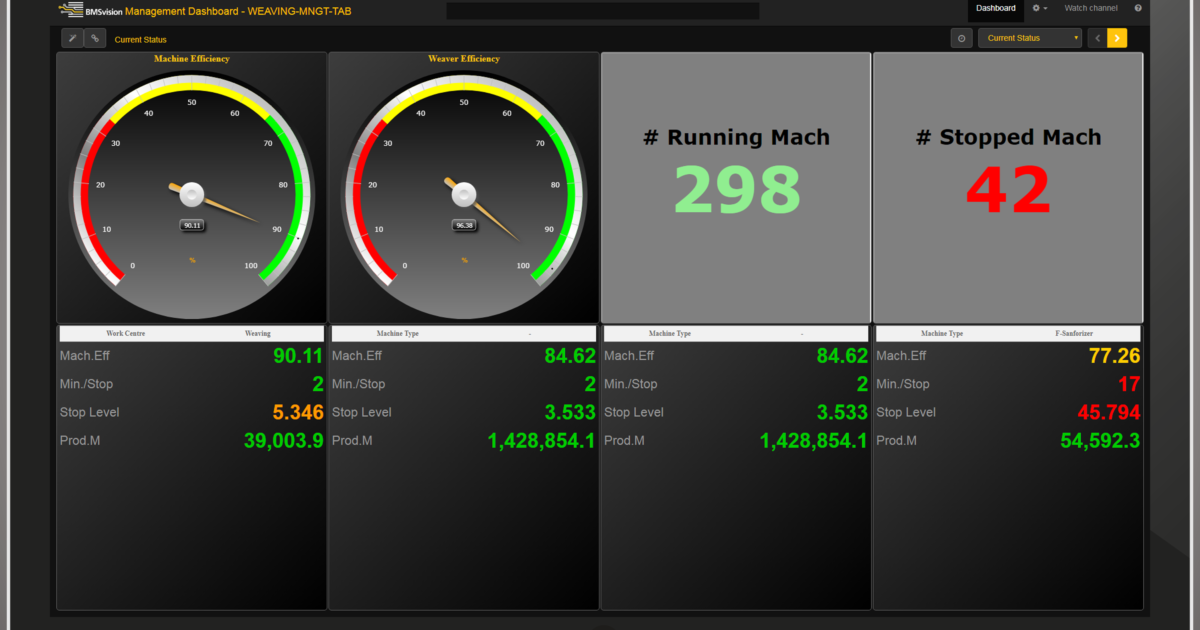The image size is (1200, 630).
Task: Click the Work Centre Weaving header row
Action: point(191,333)
